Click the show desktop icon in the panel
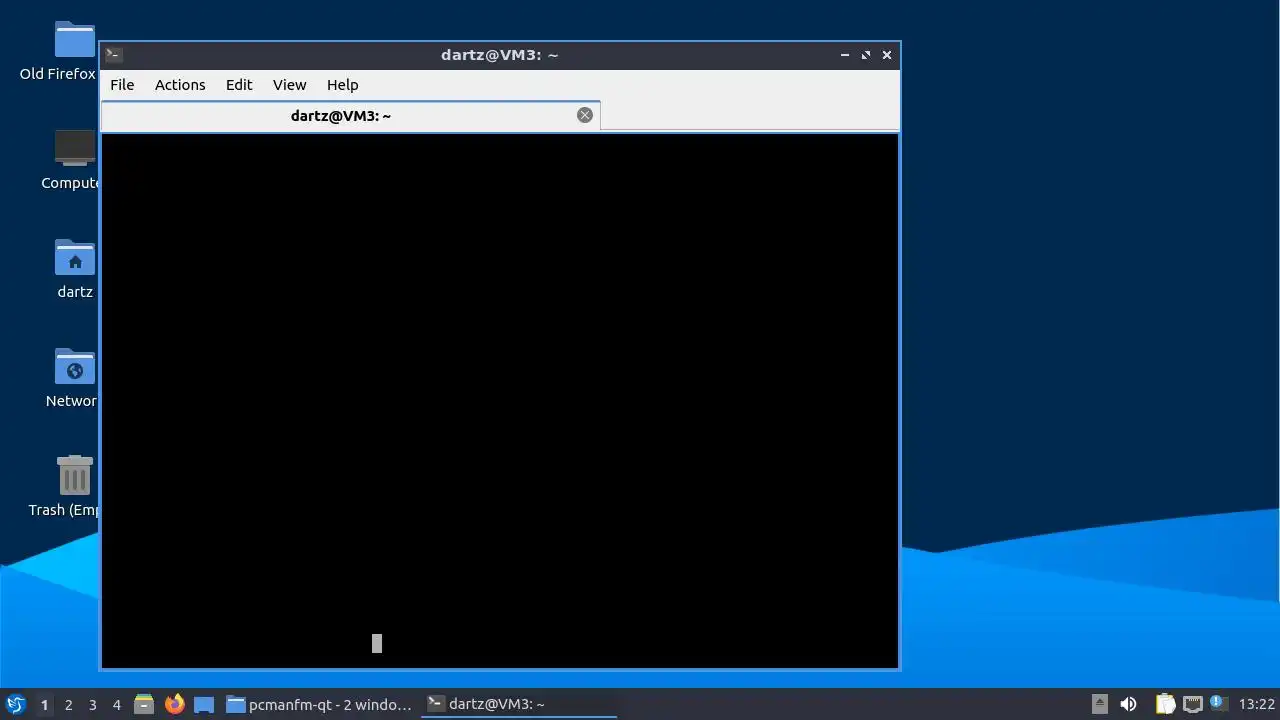The width and height of the screenshot is (1280, 720). 204,704
